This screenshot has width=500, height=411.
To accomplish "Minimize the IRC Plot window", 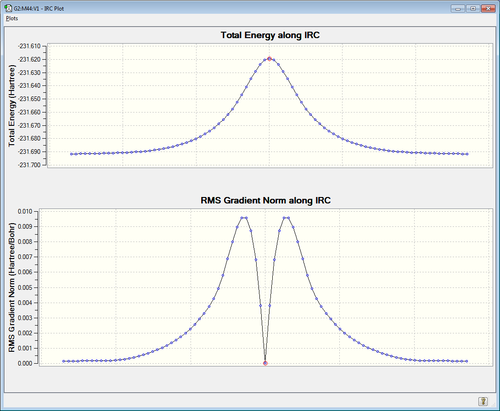I will 458,9.
